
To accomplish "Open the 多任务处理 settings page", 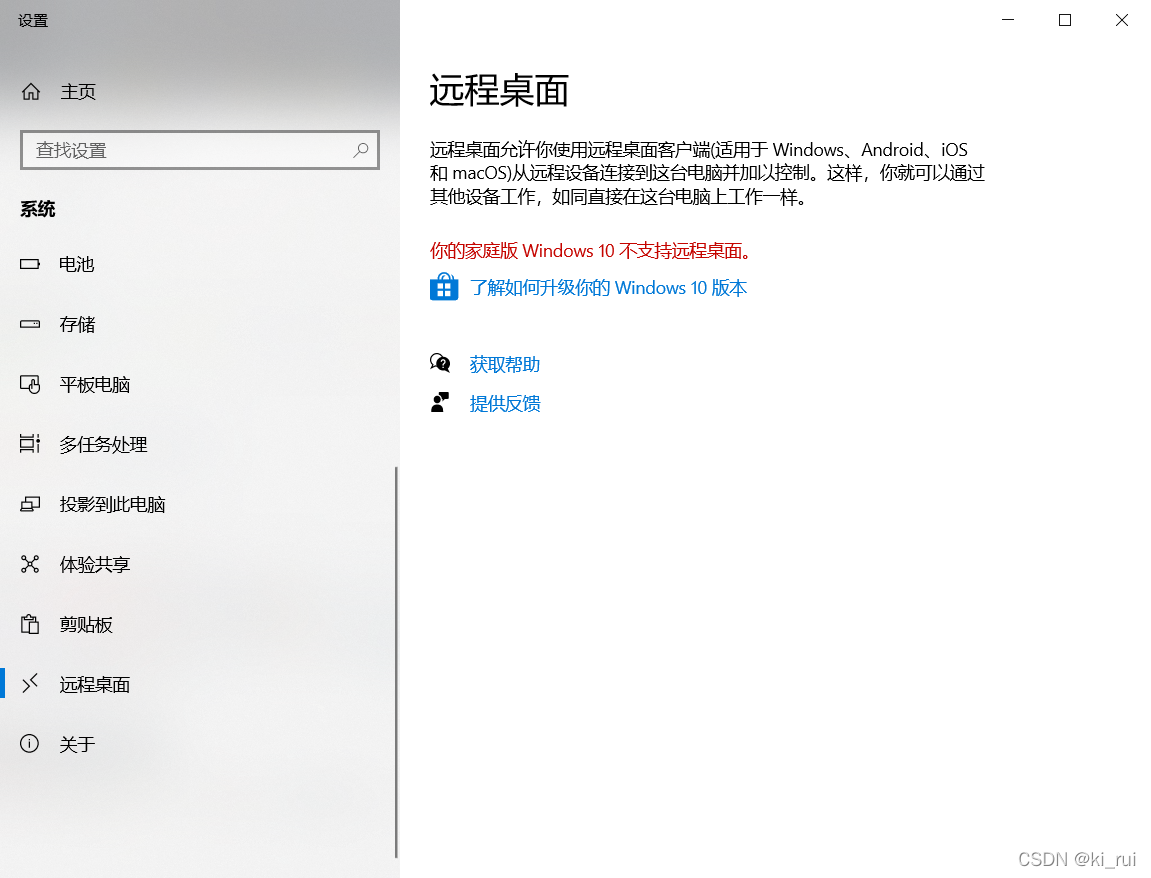I will click(104, 445).
